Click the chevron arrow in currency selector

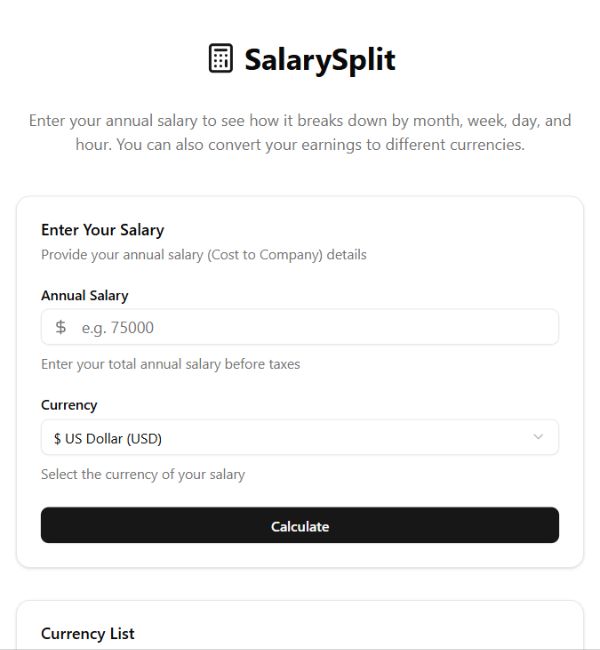(538, 437)
